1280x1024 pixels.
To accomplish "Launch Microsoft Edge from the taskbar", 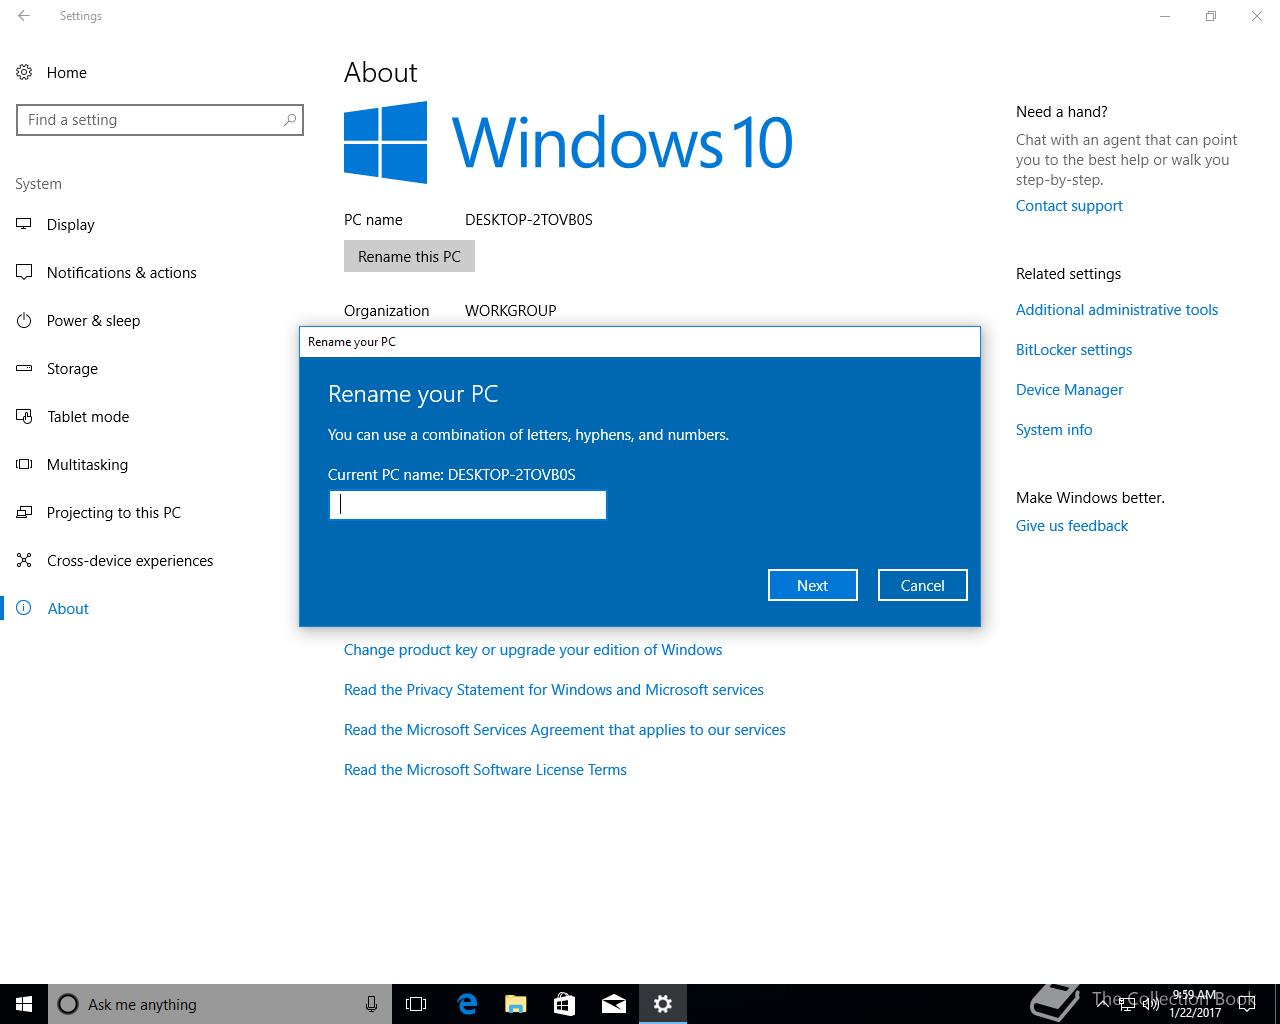I will point(466,1004).
